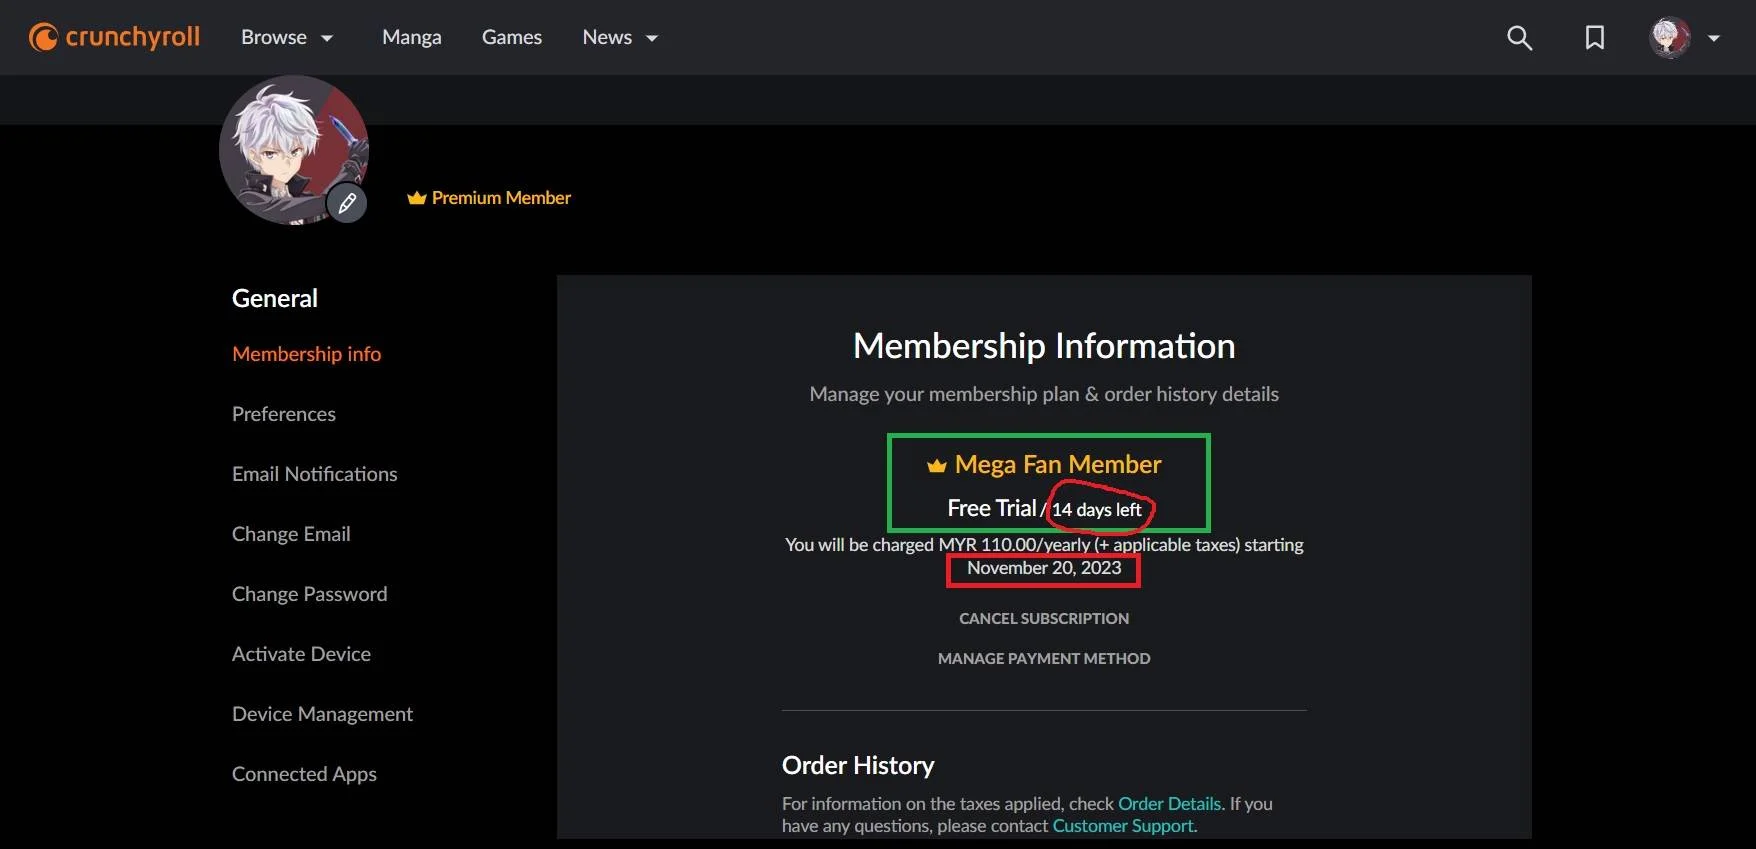This screenshot has width=1756, height=849.
Task: Expand the Browse dropdown menu
Action: (287, 37)
